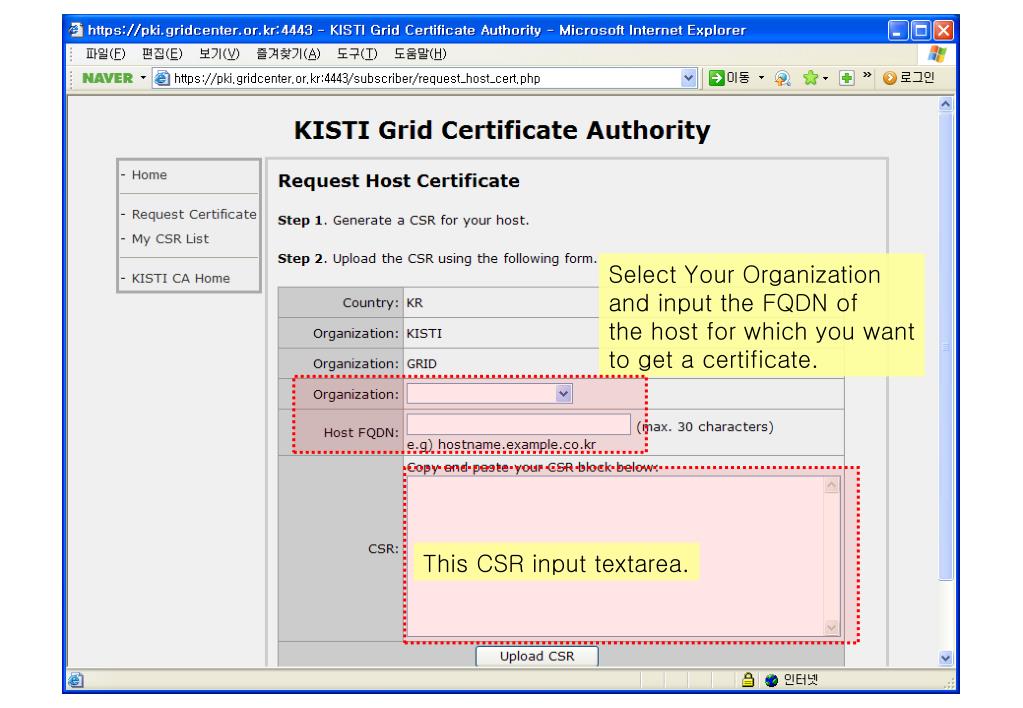
Task: Click the page vertical scrollbar thumb
Action: pyautogui.click(x=945, y=346)
